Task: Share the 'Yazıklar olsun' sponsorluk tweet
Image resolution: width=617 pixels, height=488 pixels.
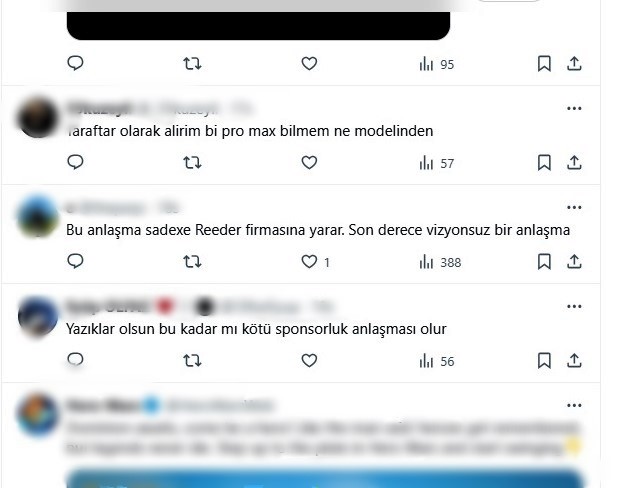Action: [x=574, y=360]
